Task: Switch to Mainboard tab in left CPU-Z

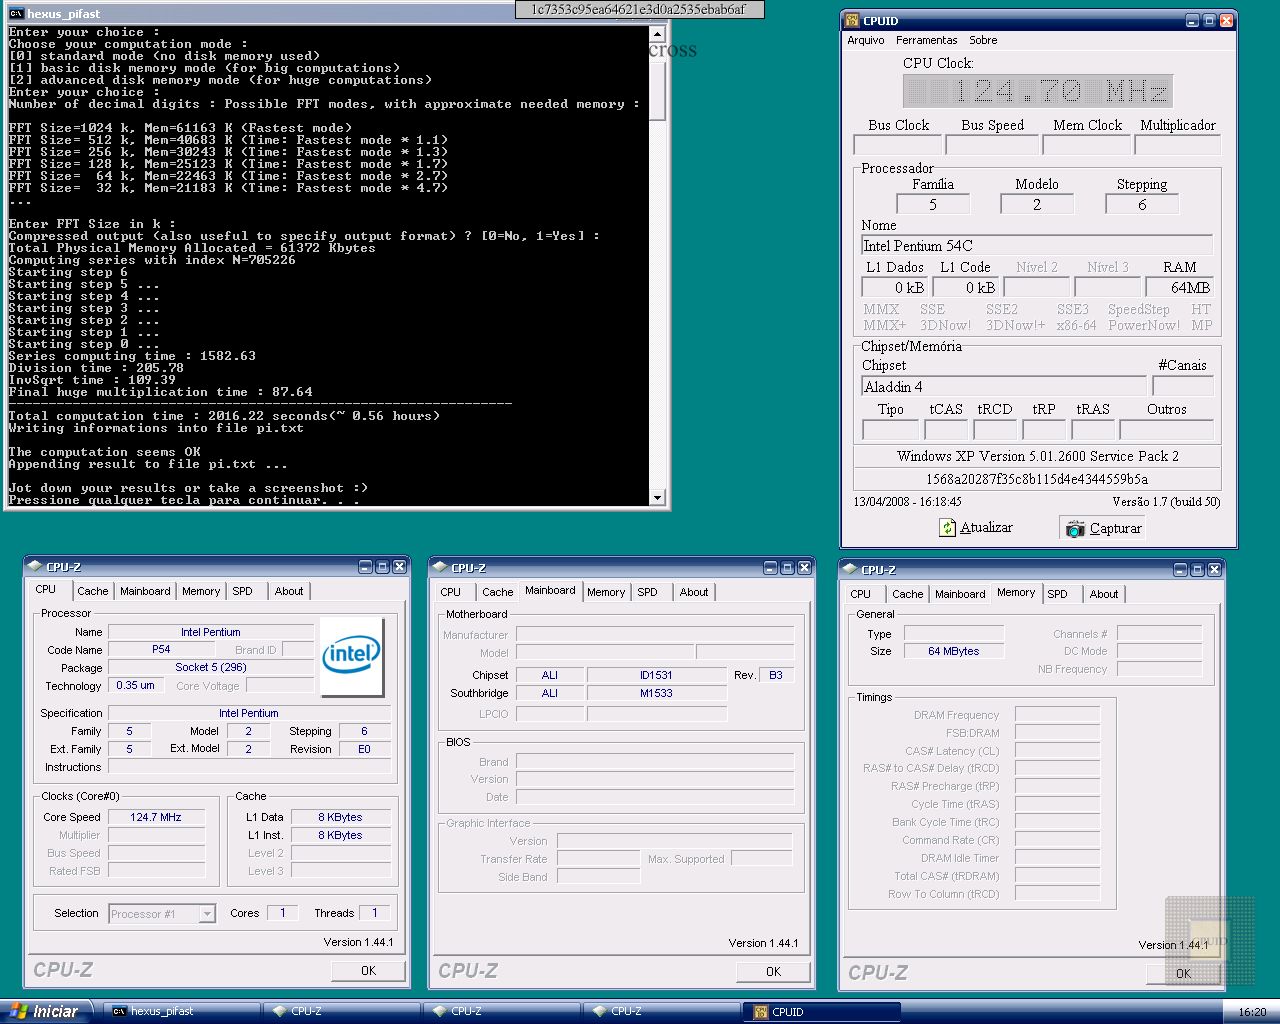Action: [145, 591]
